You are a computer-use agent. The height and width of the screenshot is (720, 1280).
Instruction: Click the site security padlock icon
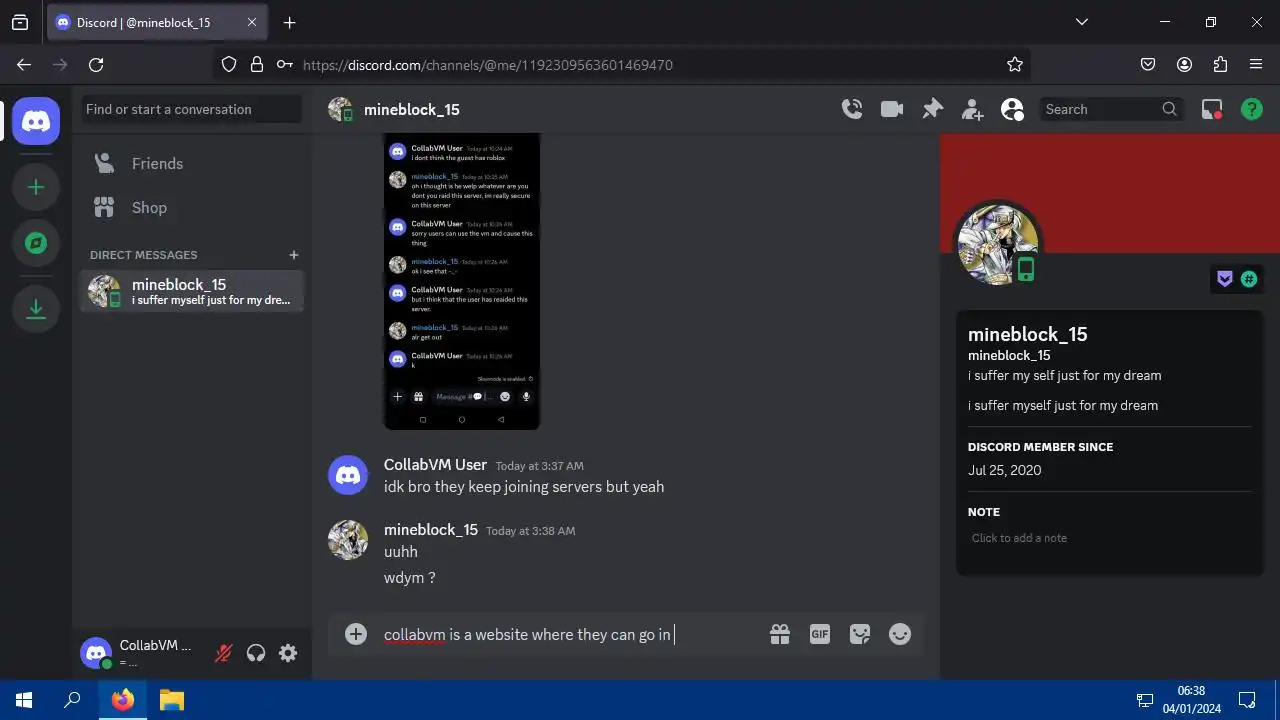tap(257, 64)
